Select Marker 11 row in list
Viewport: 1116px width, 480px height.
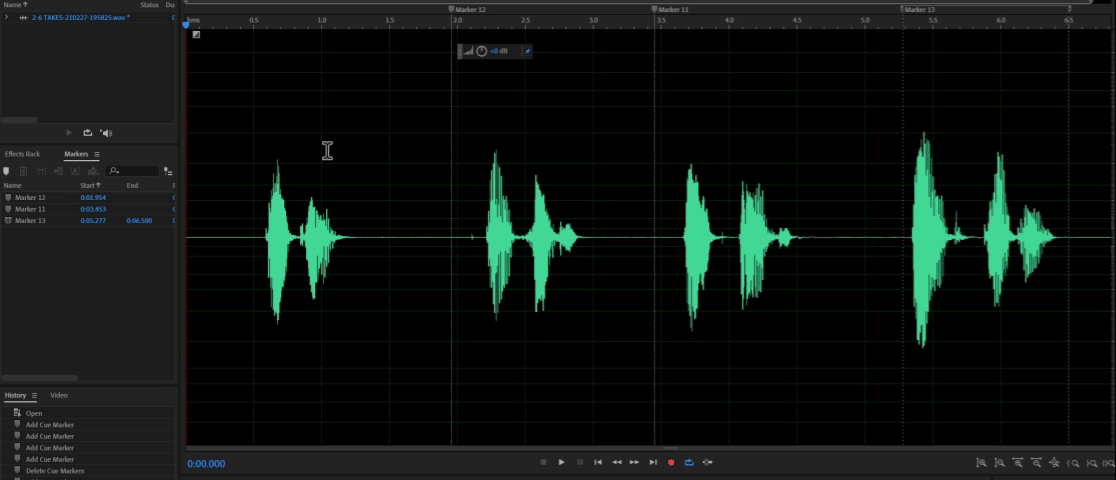point(88,209)
